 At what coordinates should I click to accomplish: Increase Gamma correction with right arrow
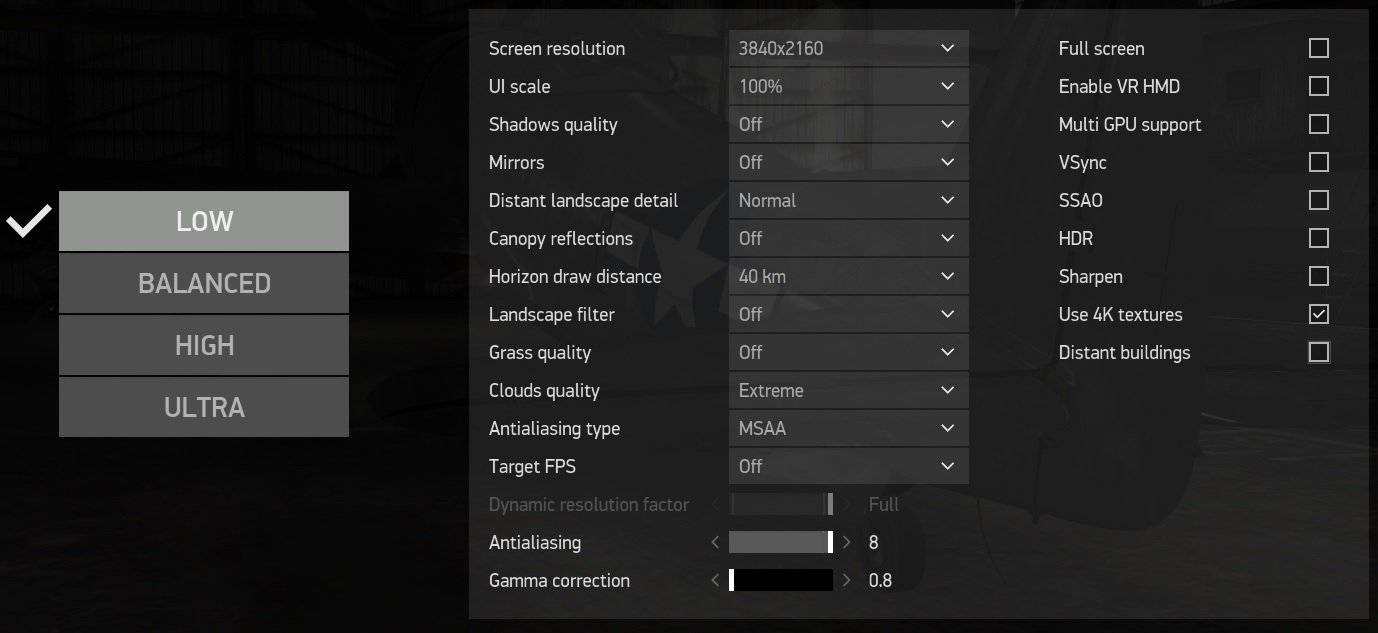[x=847, y=580]
